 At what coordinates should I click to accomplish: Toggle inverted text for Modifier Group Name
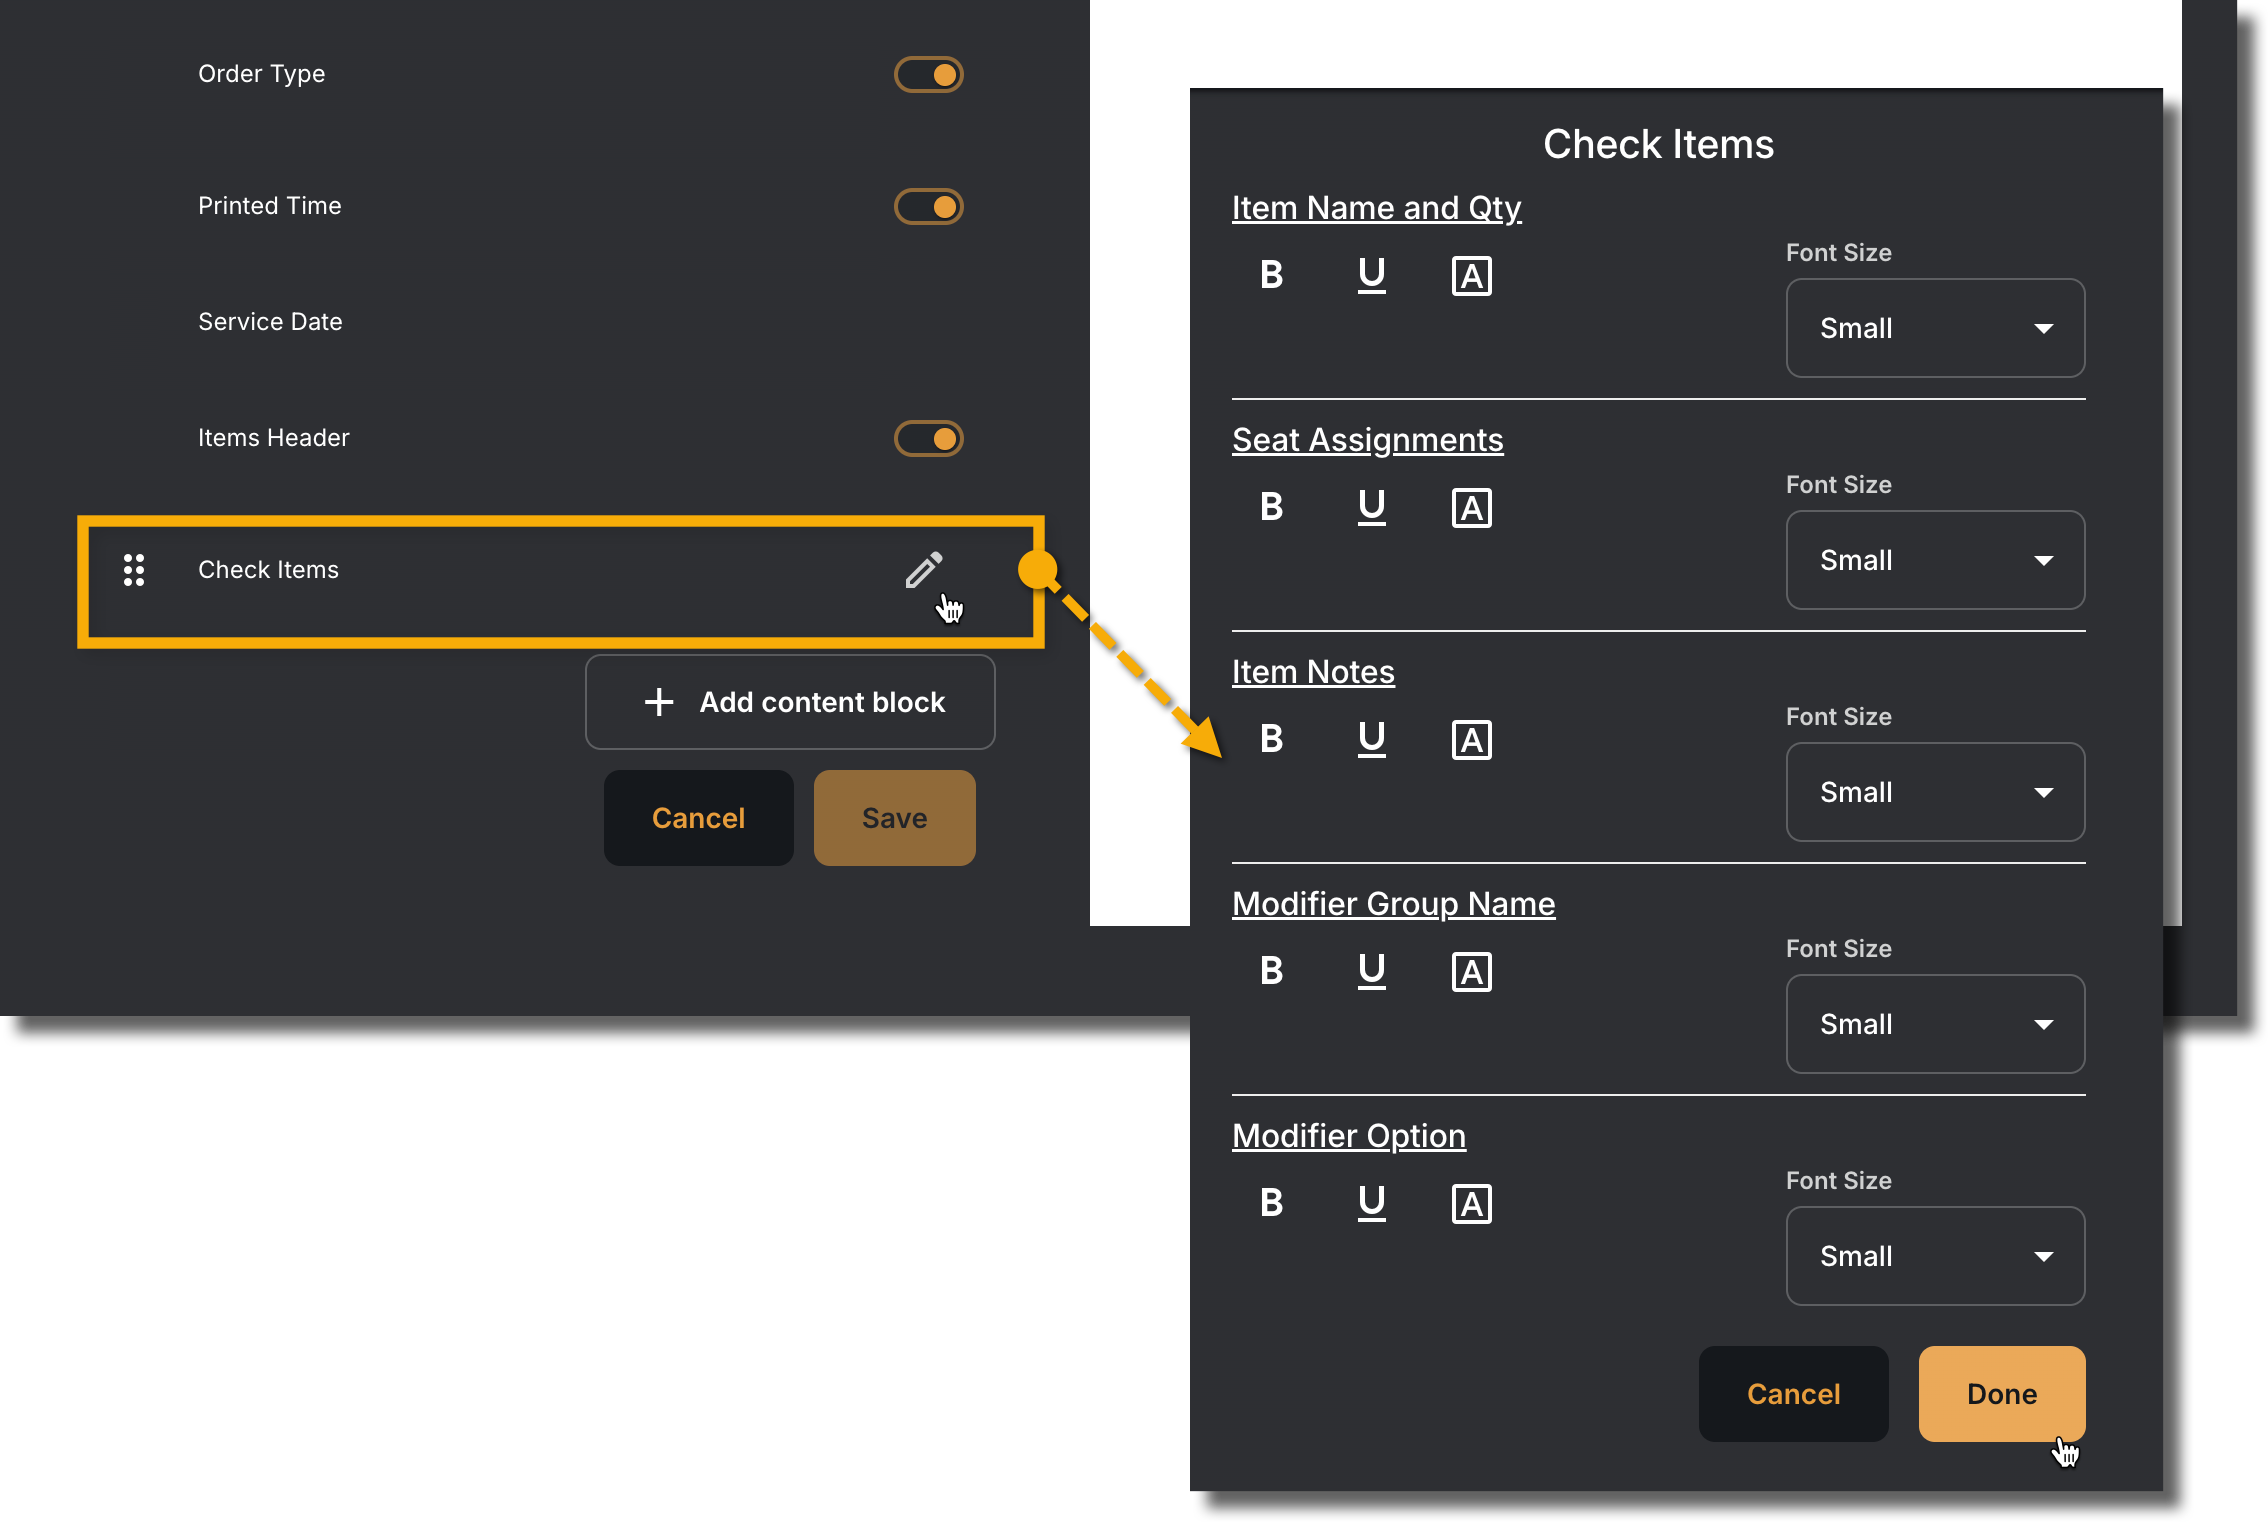click(x=1471, y=972)
